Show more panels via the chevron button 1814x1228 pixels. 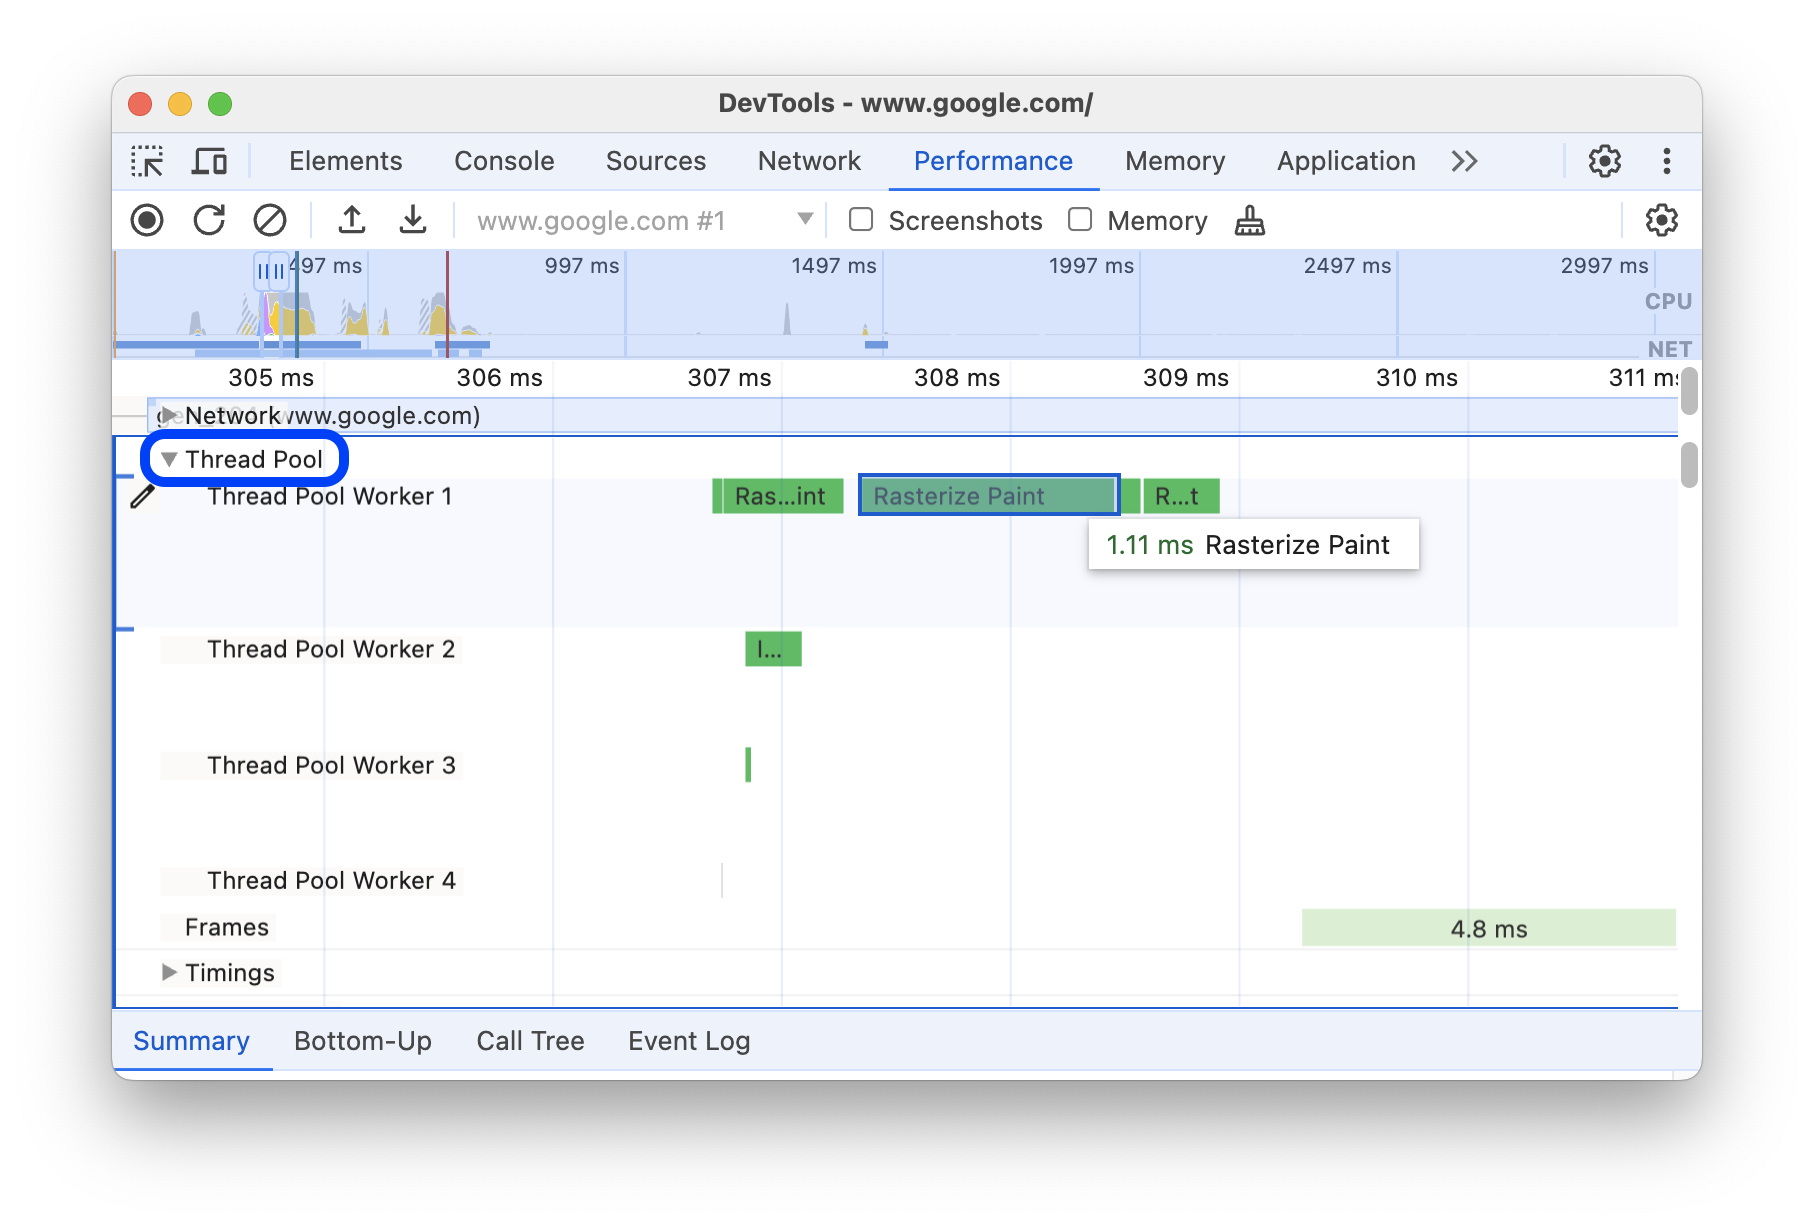click(x=1464, y=161)
